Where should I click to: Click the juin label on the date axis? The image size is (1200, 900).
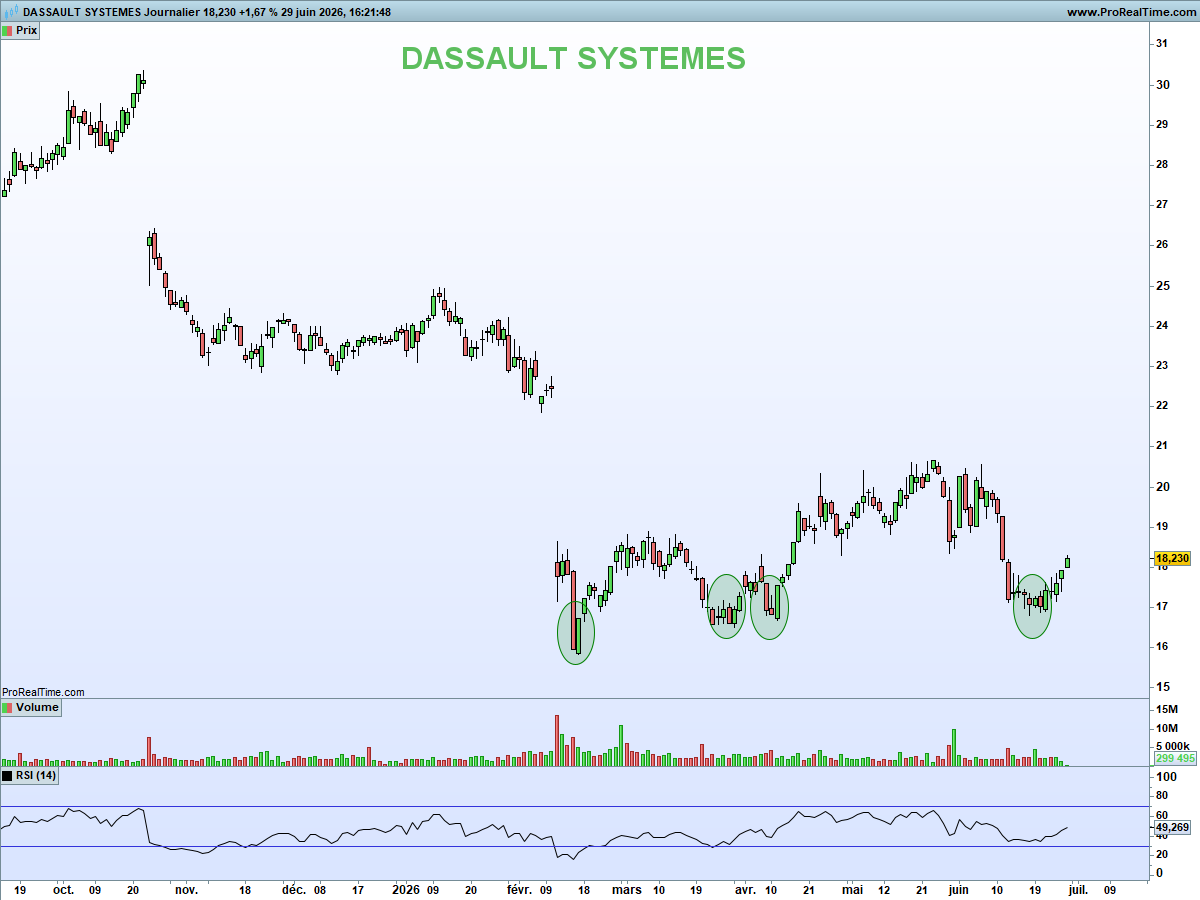(x=959, y=888)
